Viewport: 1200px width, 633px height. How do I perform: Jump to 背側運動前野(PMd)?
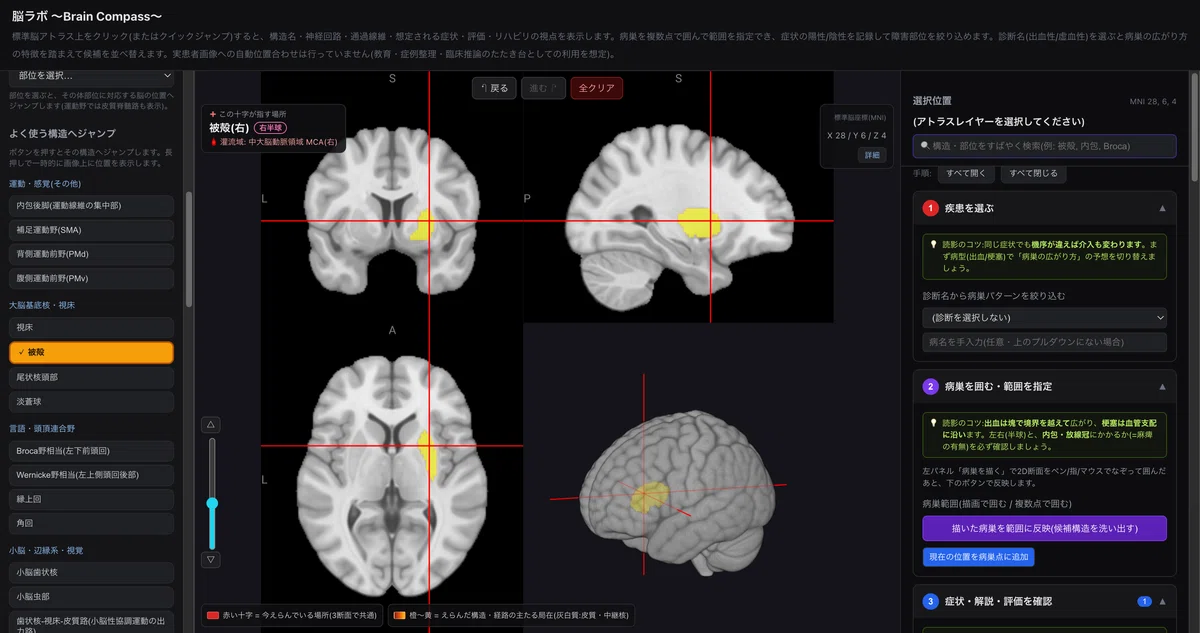(x=92, y=254)
